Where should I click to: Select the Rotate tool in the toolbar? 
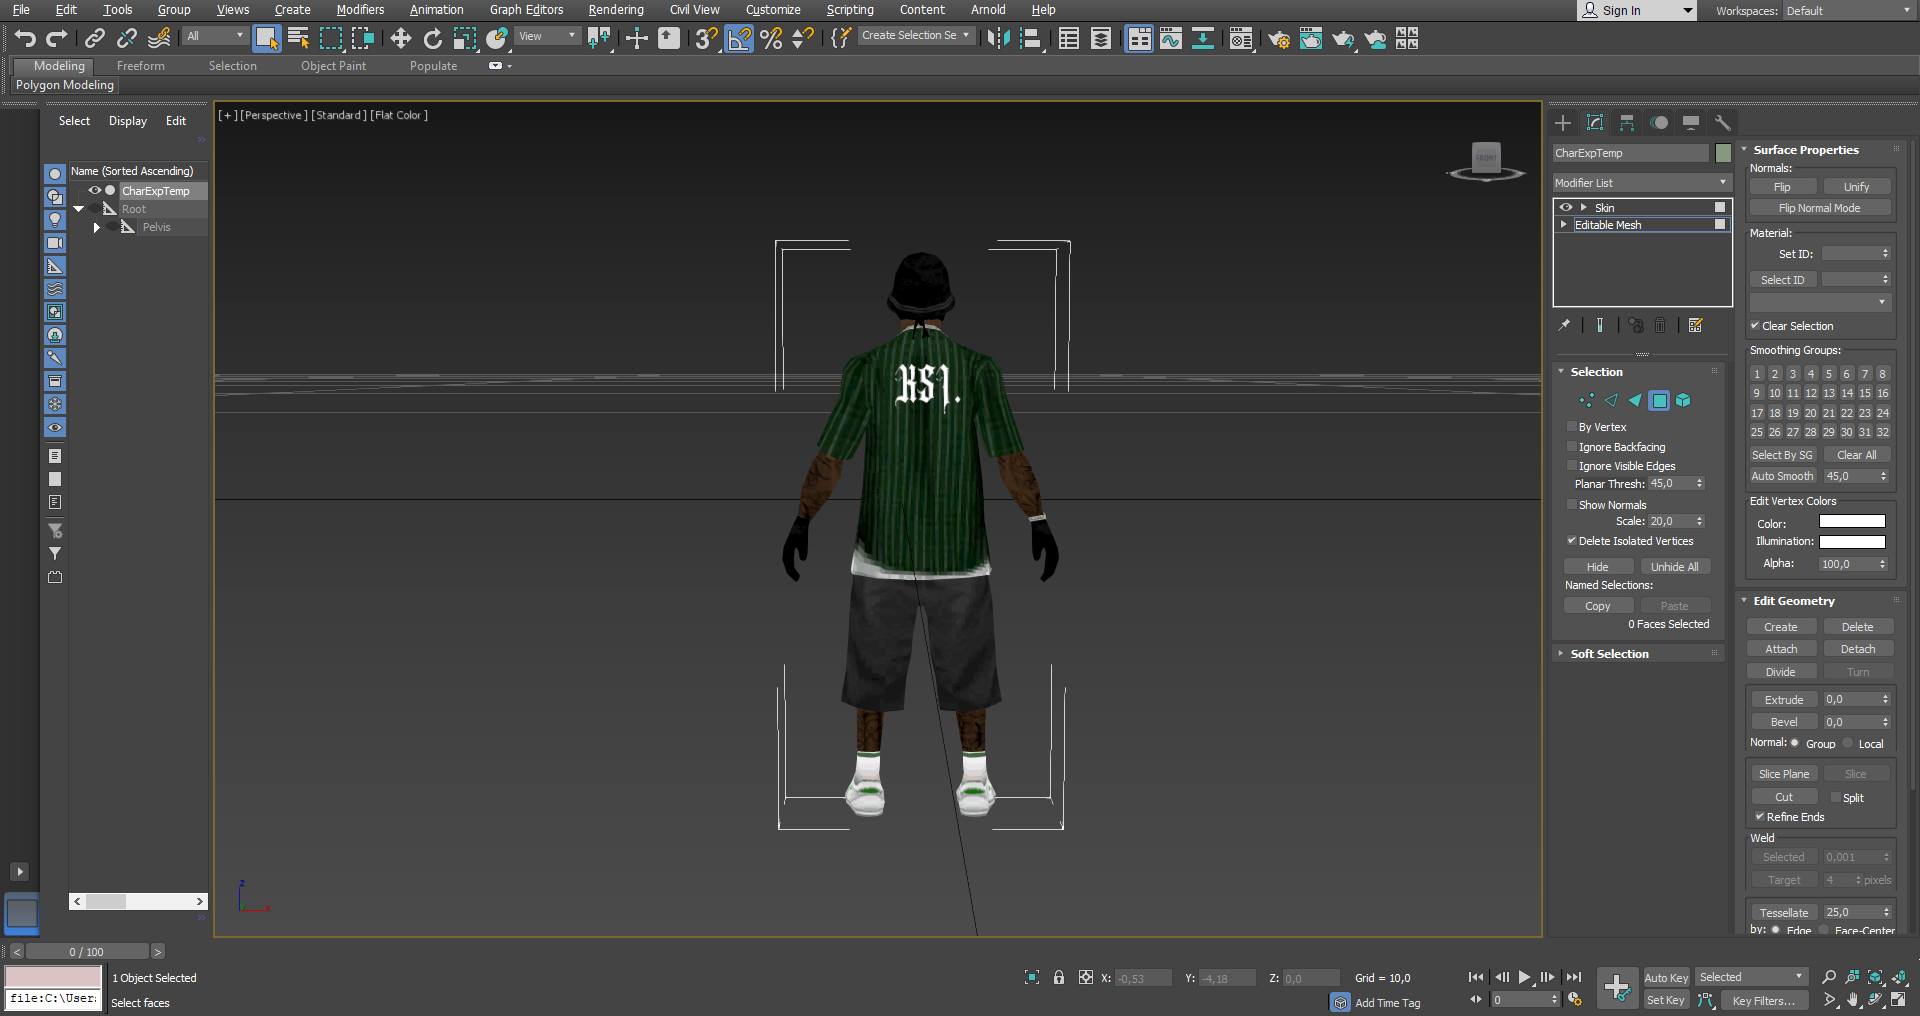[x=432, y=38]
